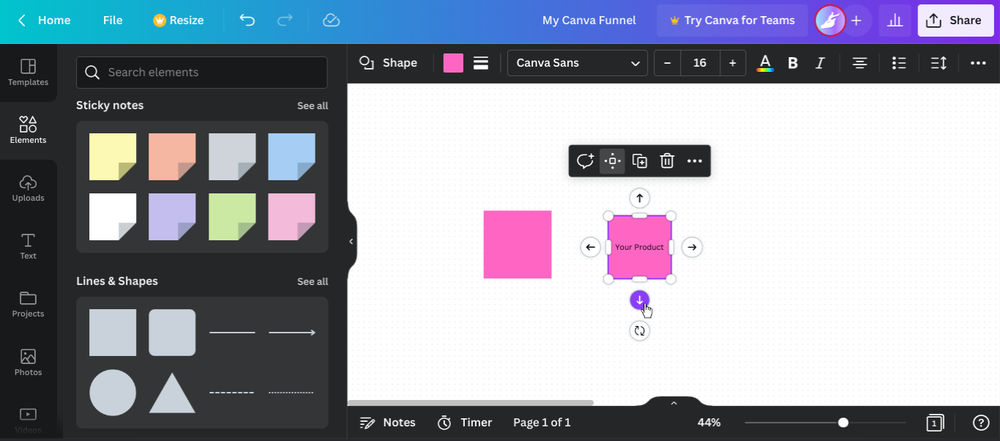Click the rotate handle below shape
The height and width of the screenshot is (441, 1000).
pos(640,330)
